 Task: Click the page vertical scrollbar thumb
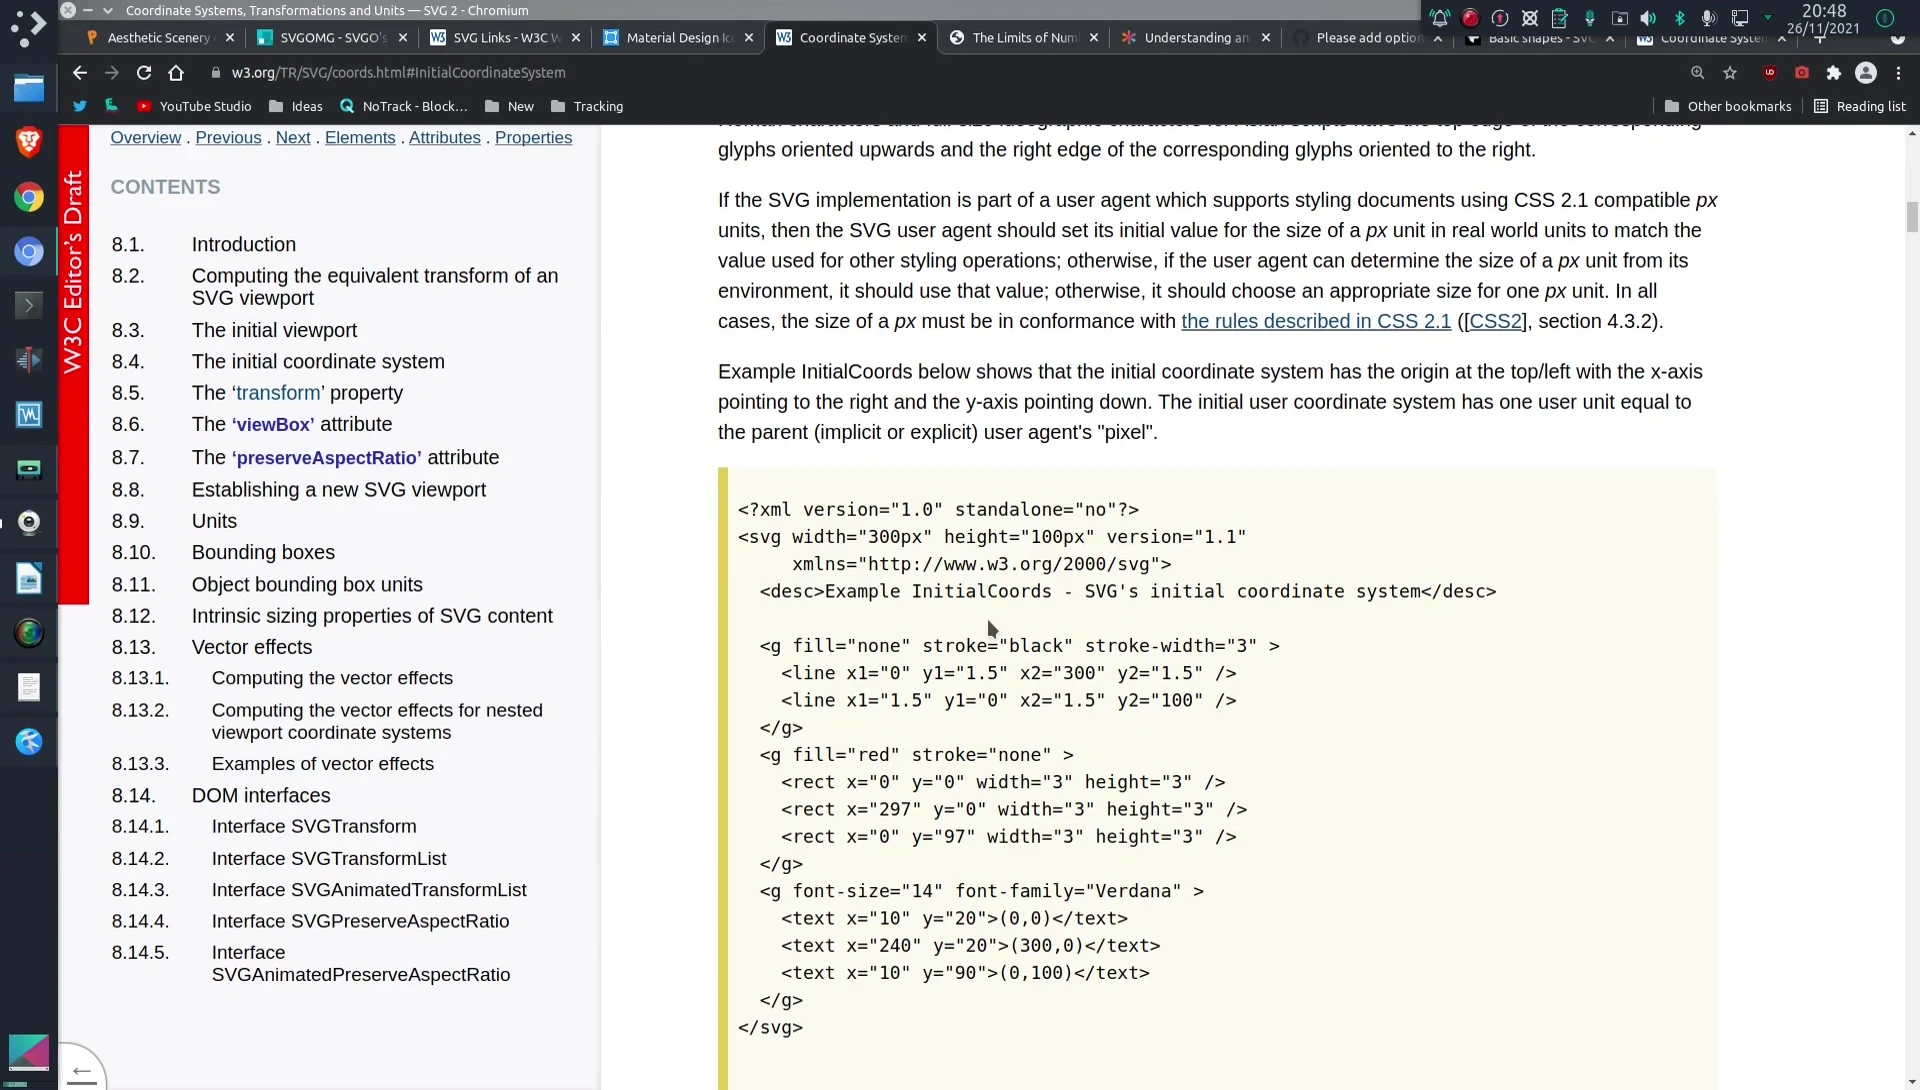pyautogui.click(x=1912, y=216)
